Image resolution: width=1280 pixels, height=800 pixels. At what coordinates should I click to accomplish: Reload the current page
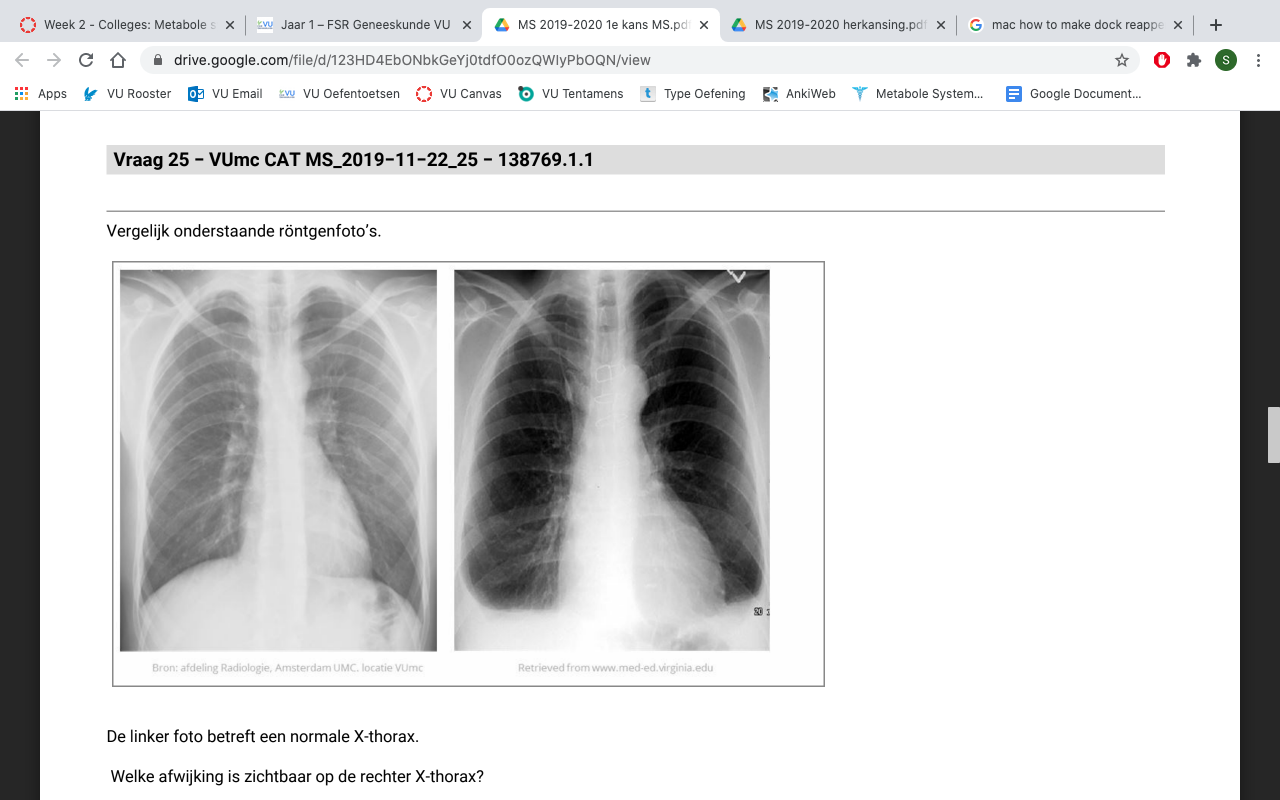coord(86,60)
